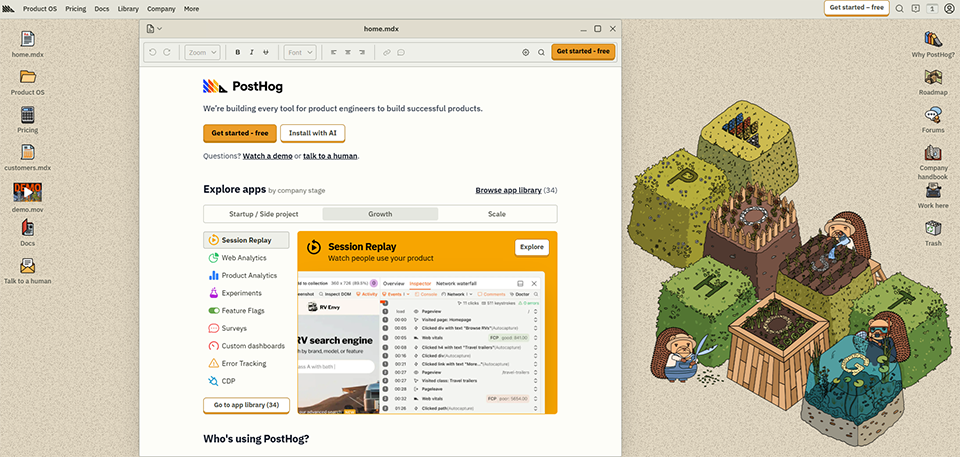Open the Forums desktop icon
This screenshot has width=960, height=457.
(x=933, y=115)
